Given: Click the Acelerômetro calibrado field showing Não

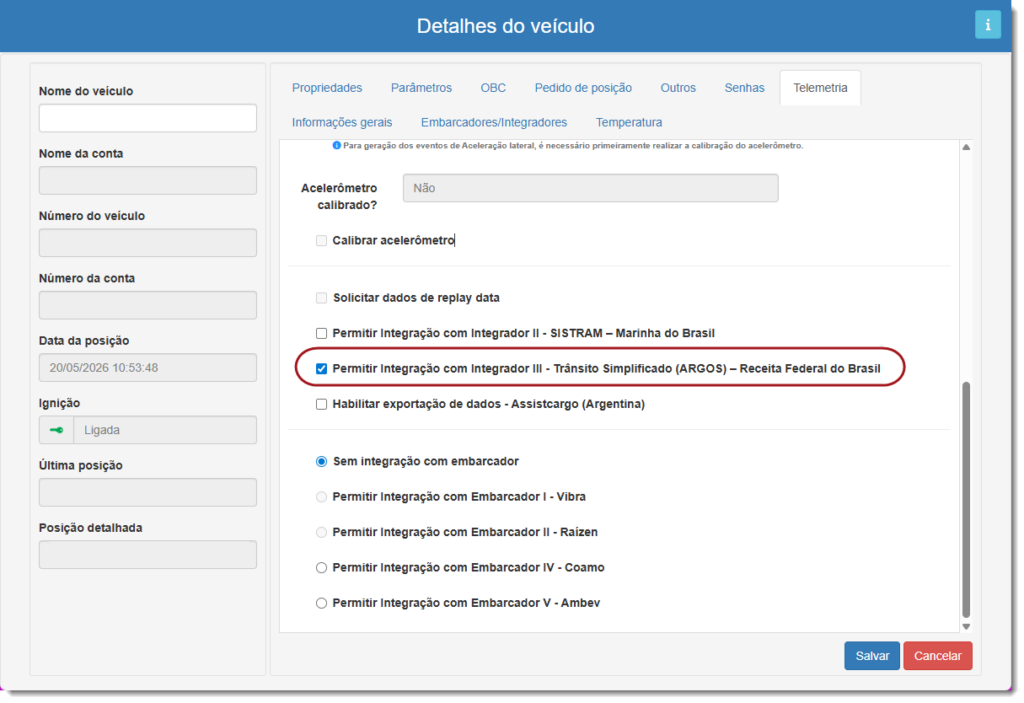Looking at the screenshot, I should (x=590, y=188).
